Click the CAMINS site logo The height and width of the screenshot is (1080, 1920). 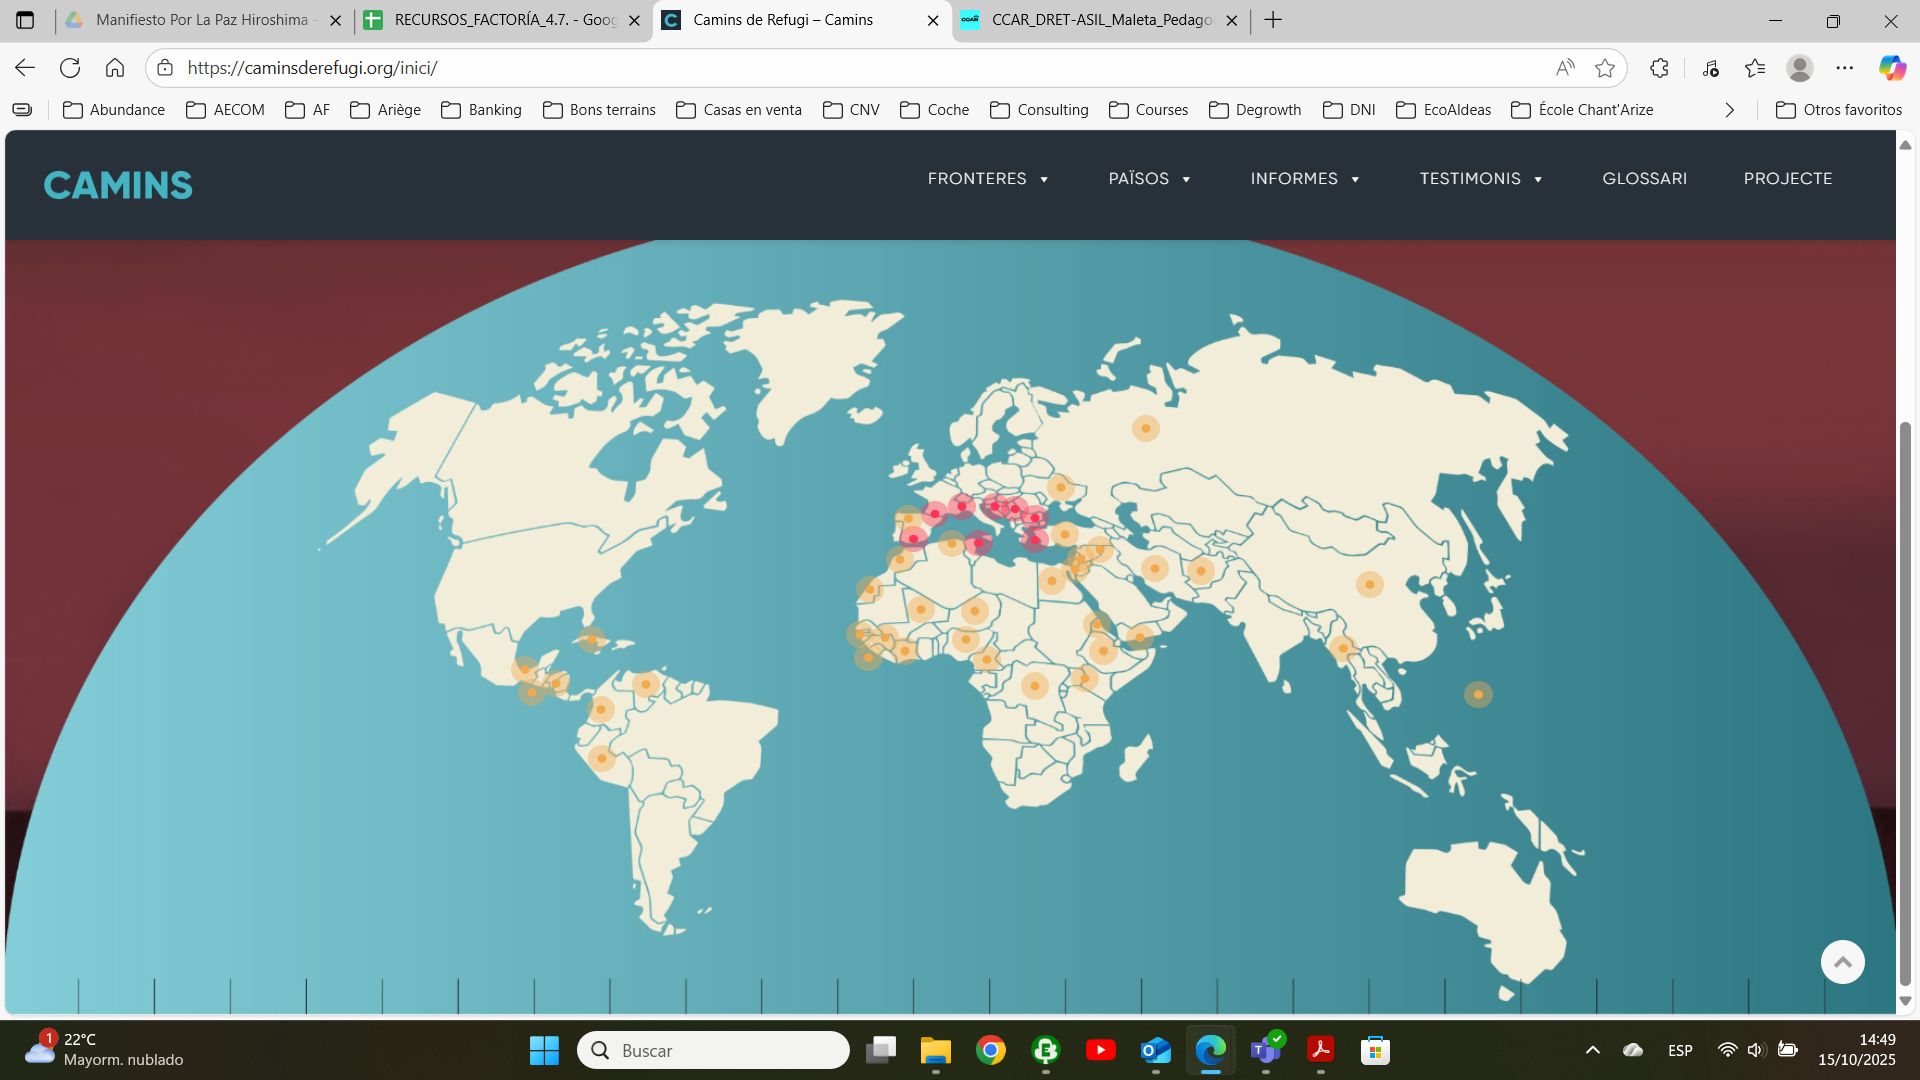118,185
